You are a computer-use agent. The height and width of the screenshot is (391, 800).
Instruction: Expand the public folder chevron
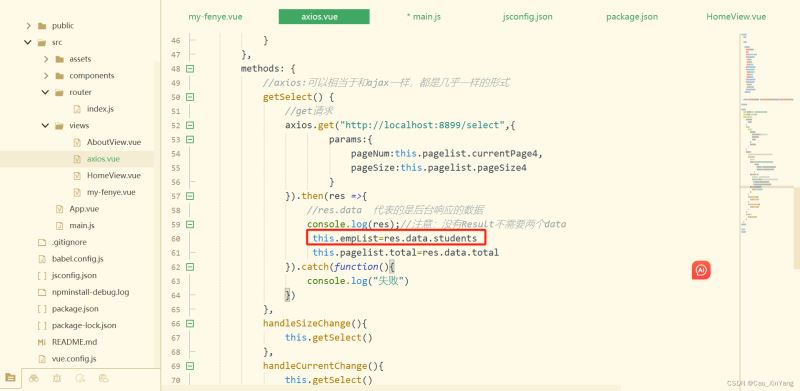pyautogui.click(x=28, y=26)
